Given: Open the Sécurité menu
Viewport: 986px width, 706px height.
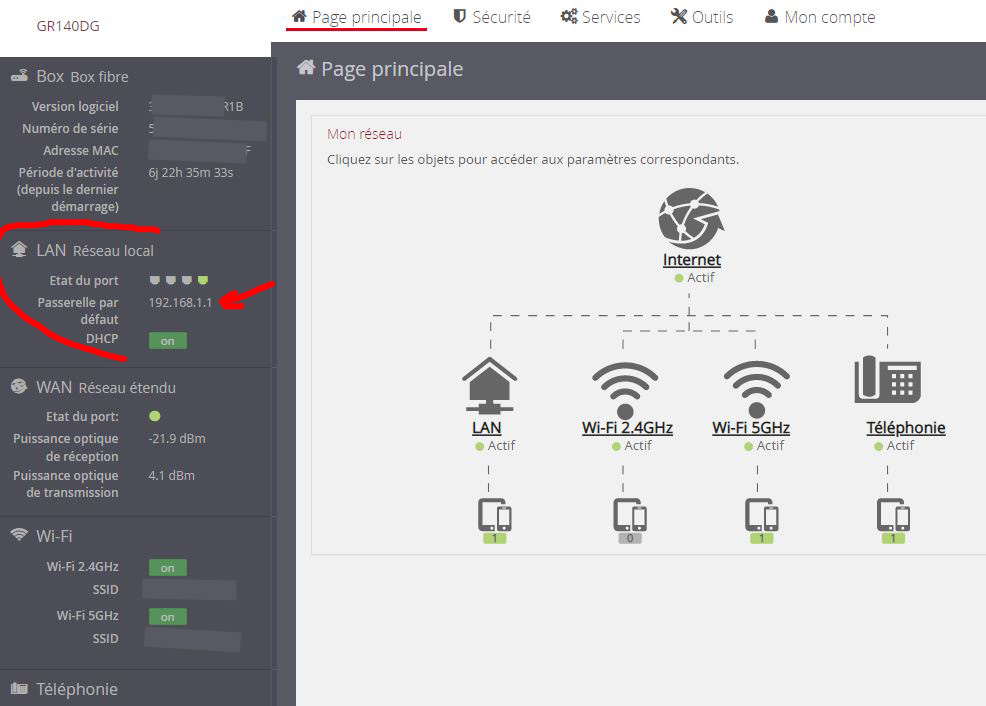Looking at the screenshot, I should coord(491,17).
